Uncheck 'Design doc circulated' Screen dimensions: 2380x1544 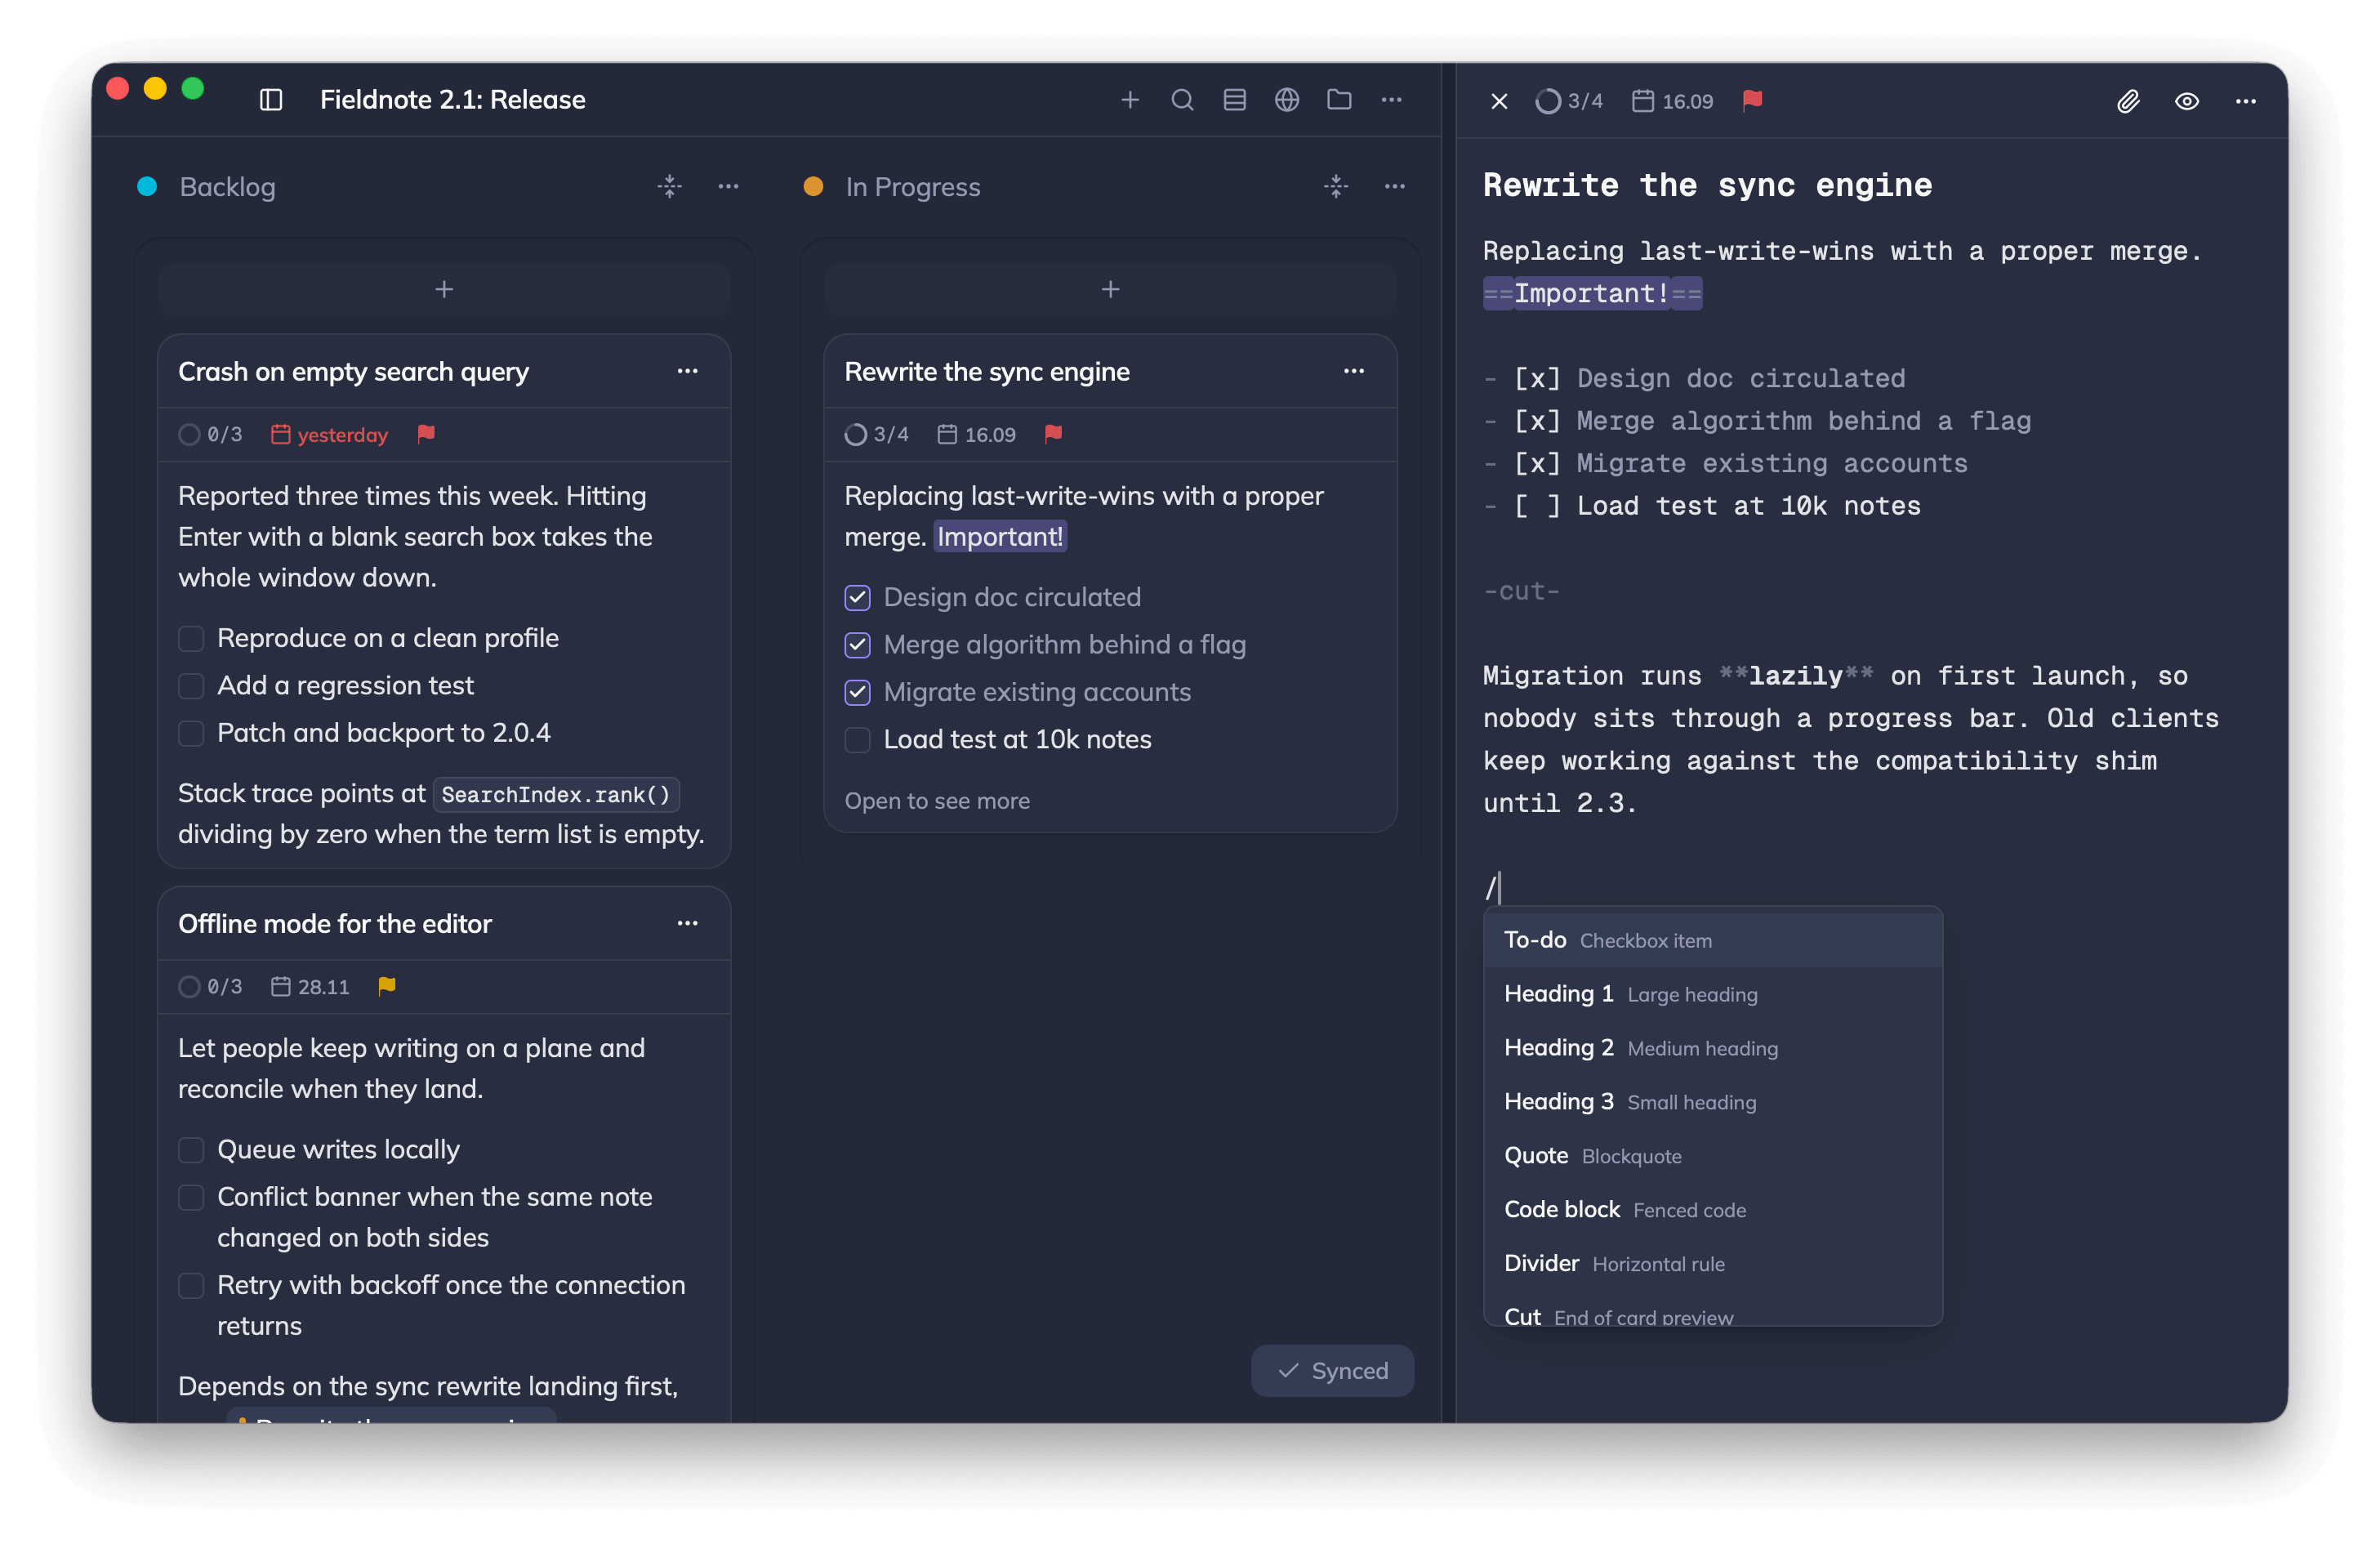(857, 598)
